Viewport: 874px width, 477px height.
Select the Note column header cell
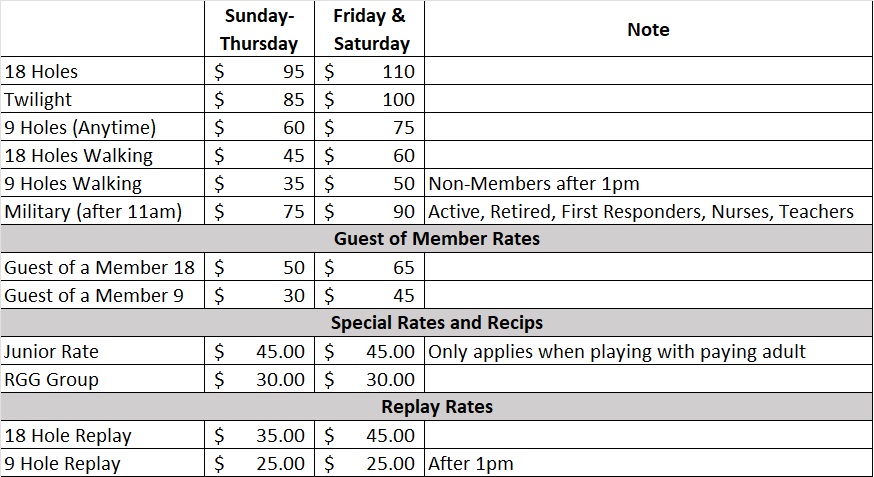click(x=648, y=29)
